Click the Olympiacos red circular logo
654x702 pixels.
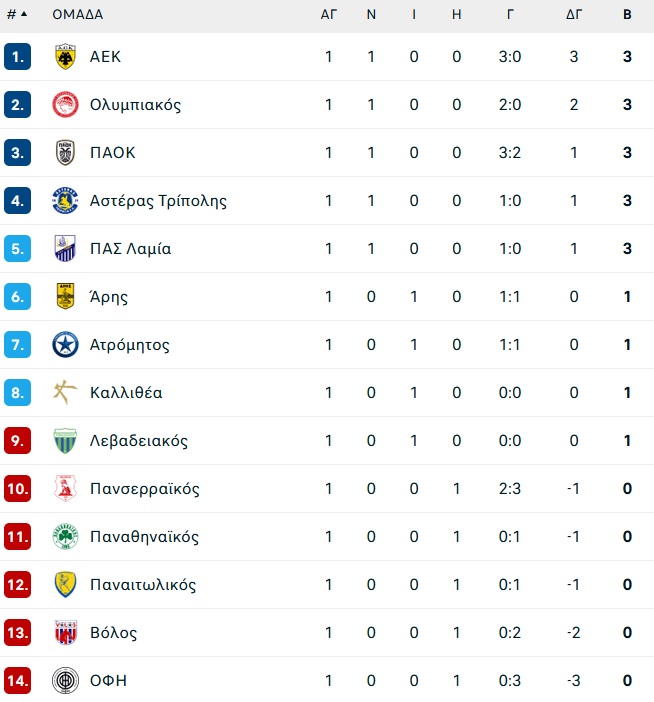pos(65,105)
